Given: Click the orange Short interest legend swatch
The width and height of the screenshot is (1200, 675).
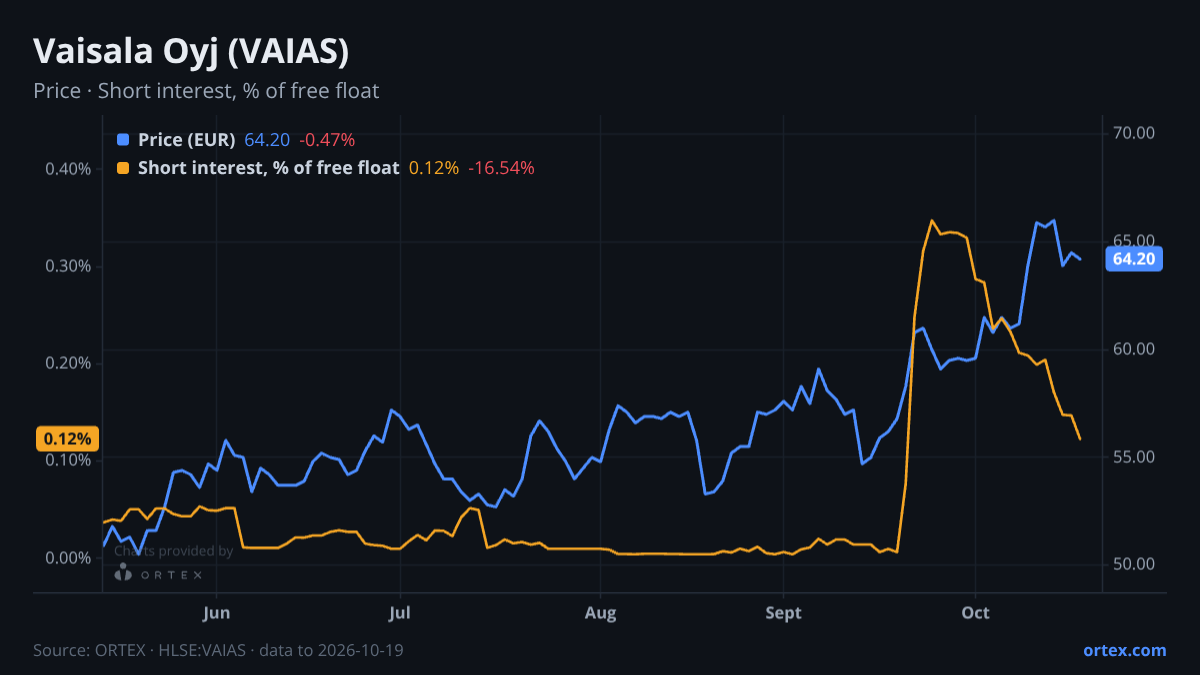Looking at the screenshot, I should [123, 168].
